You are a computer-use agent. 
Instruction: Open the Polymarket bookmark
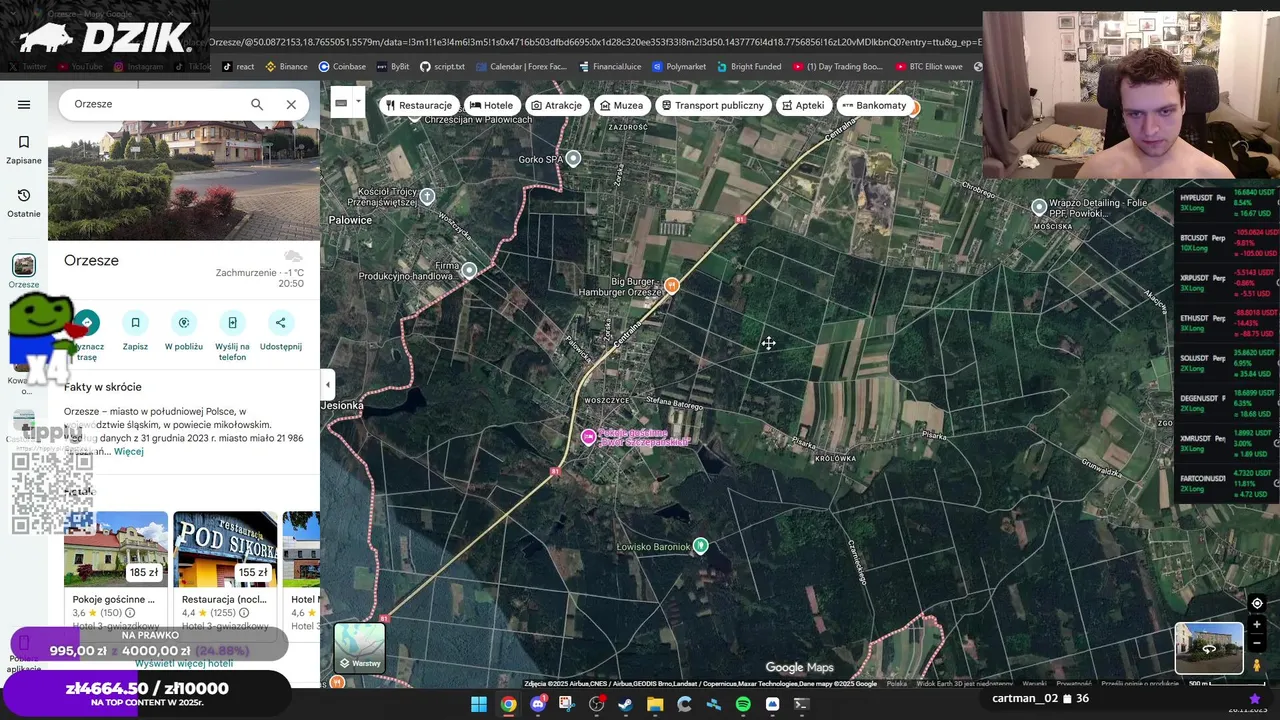coord(679,66)
